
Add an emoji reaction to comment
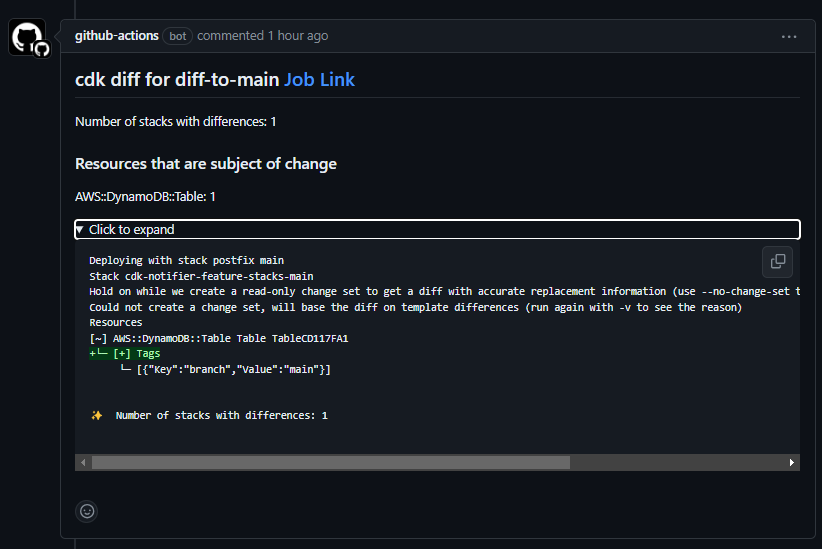[x=87, y=511]
